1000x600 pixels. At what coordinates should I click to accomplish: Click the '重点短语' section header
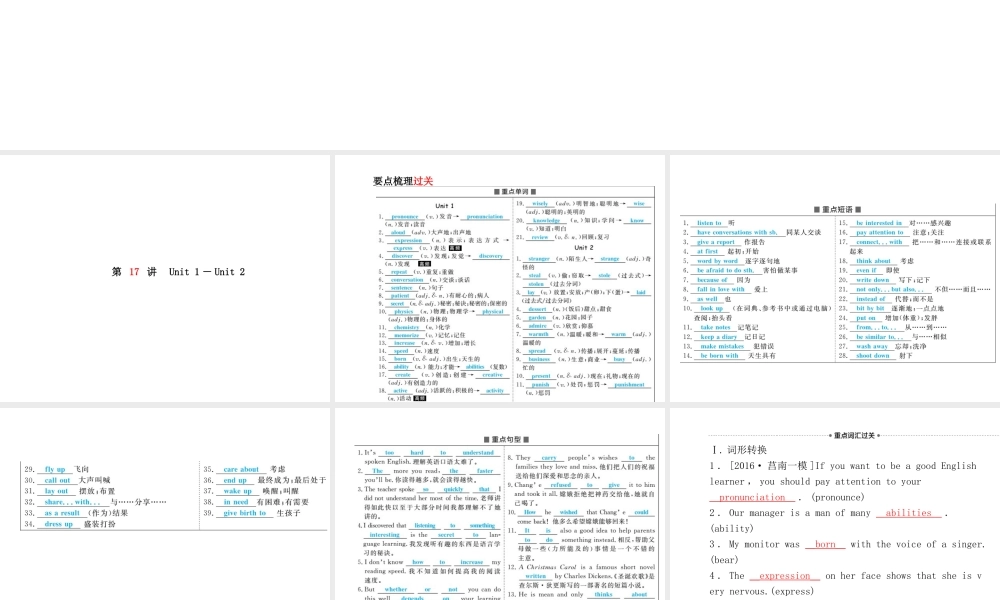[x=837, y=209]
